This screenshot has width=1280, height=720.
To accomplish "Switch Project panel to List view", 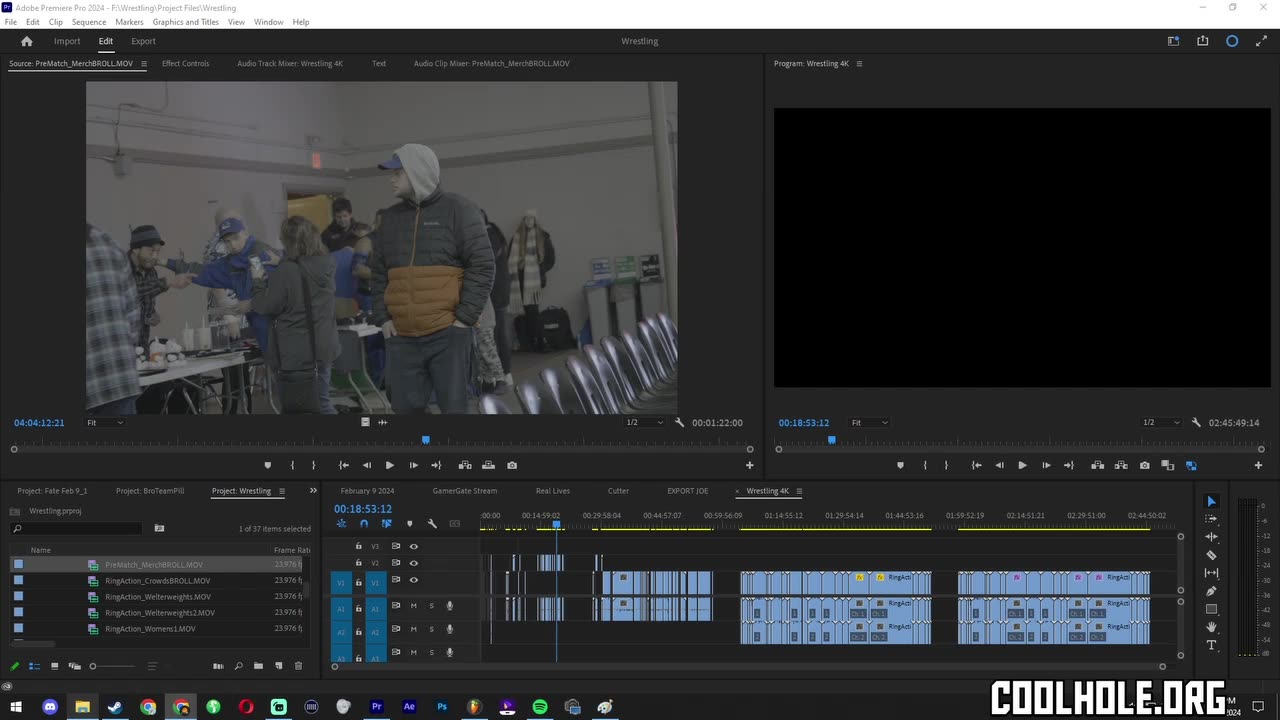I will tap(34, 666).
